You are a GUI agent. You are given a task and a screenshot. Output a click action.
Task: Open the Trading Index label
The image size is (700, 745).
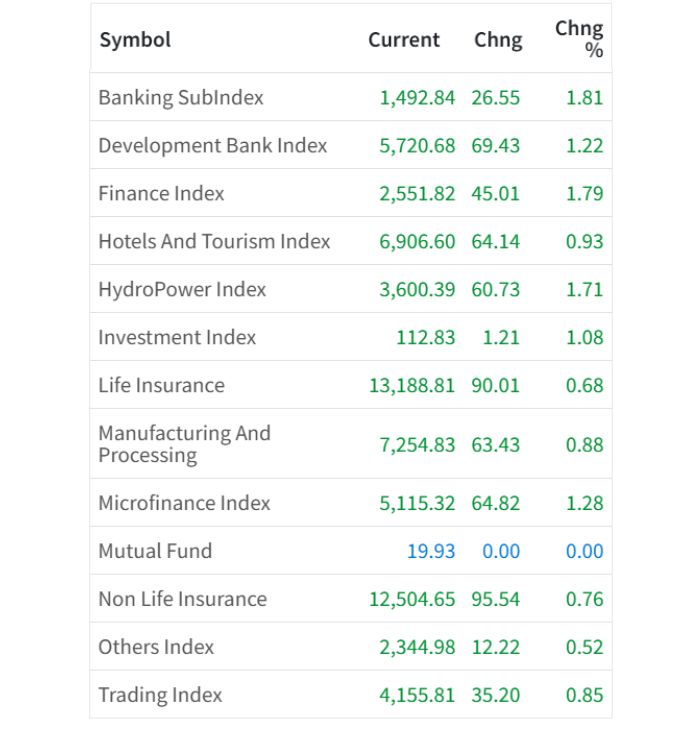[160, 696]
